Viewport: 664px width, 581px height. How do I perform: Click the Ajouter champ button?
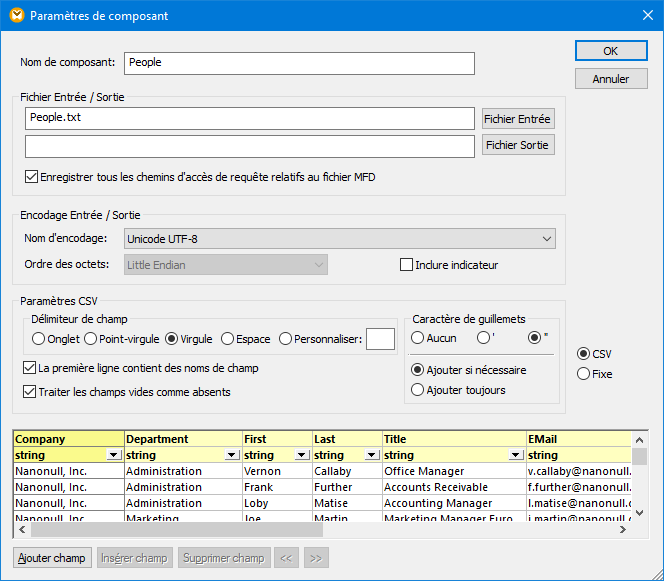[53, 557]
